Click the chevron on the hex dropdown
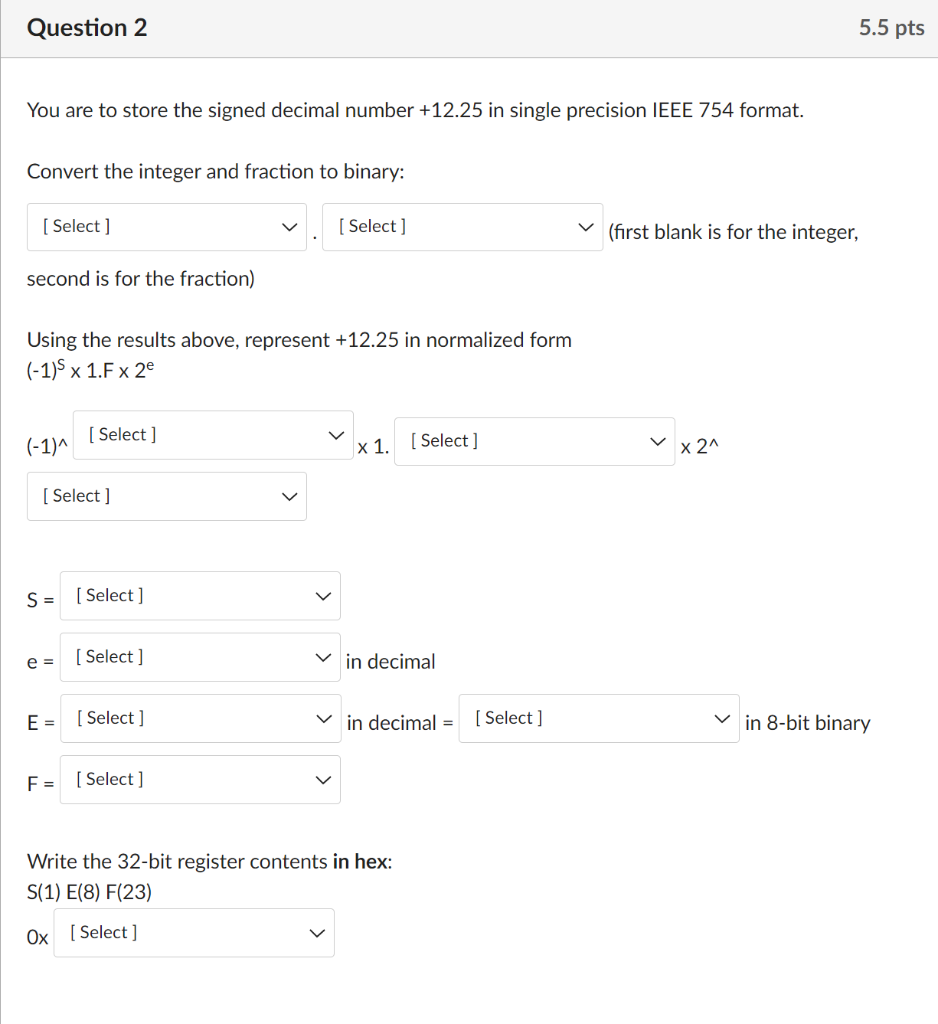The image size is (938, 1024). point(316,932)
